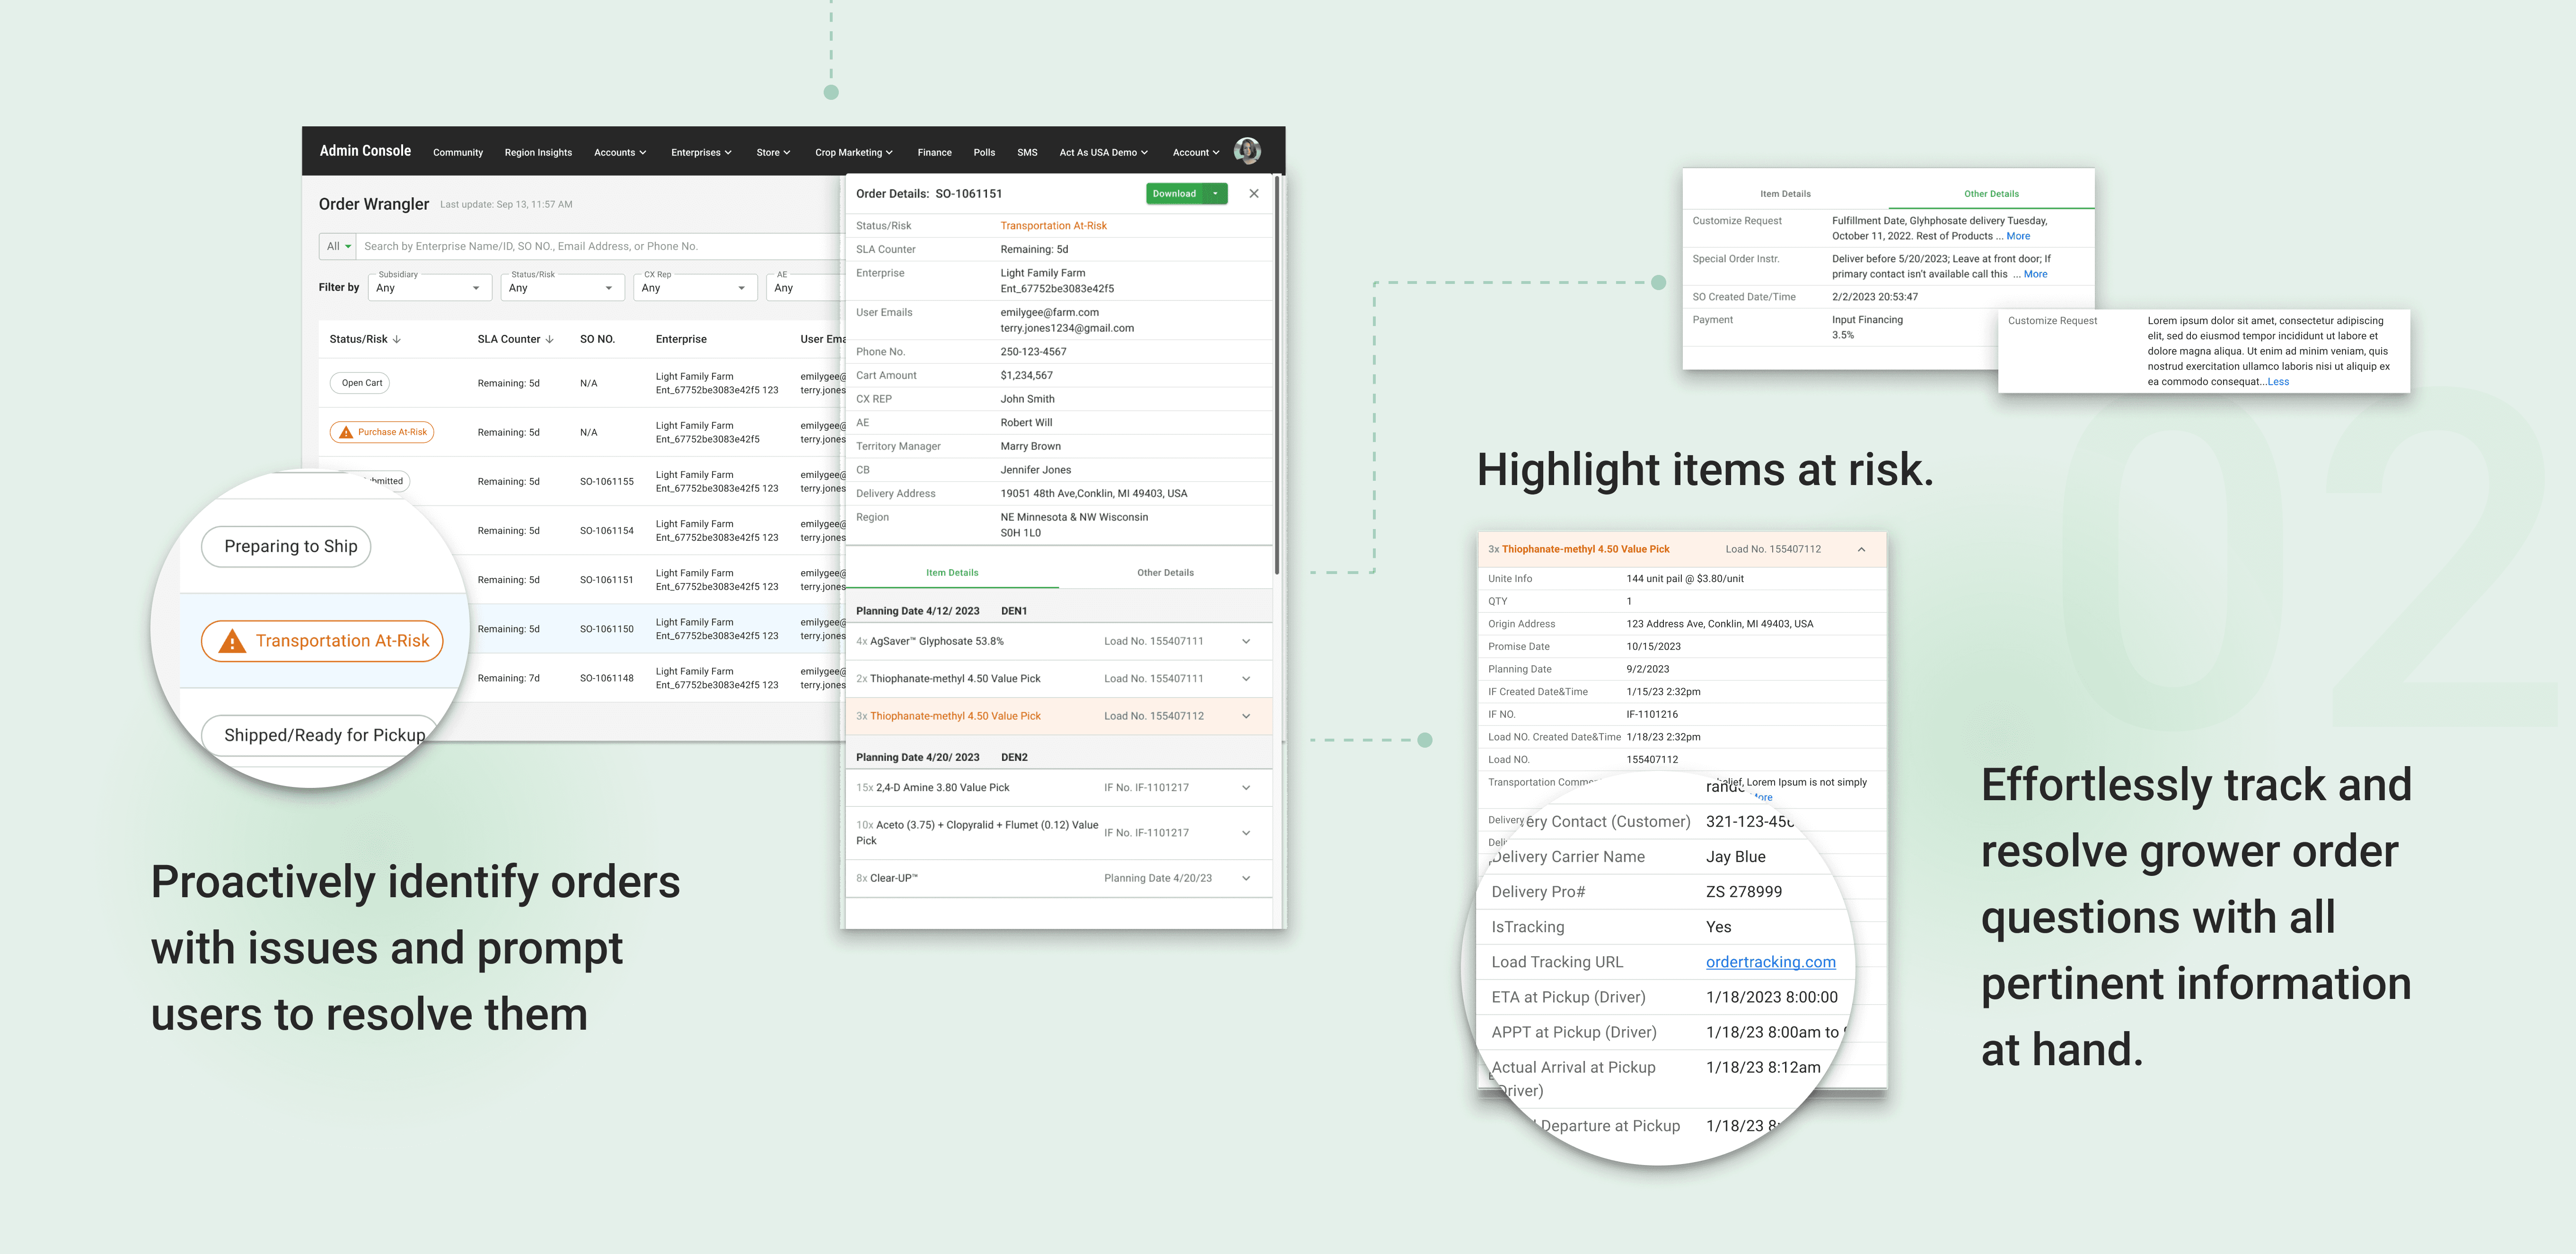Click the Purchase At-Risk warning badge

click(382, 433)
